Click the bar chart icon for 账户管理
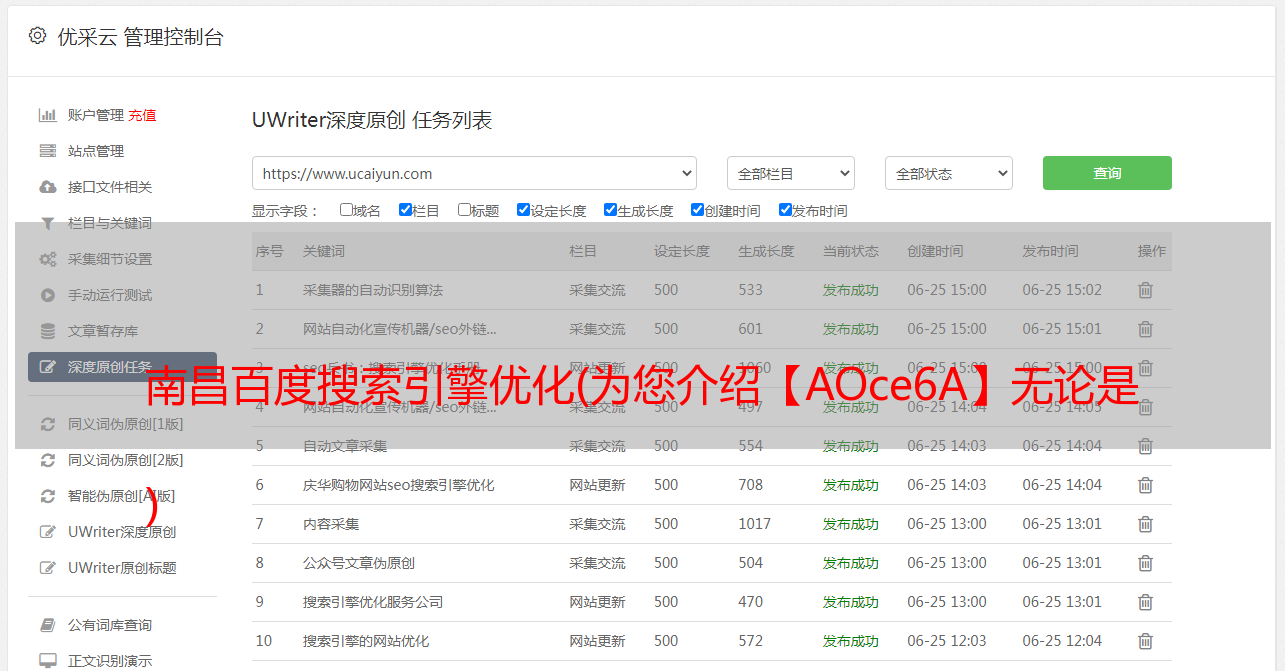This screenshot has height=671, width=1285. click(x=47, y=115)
